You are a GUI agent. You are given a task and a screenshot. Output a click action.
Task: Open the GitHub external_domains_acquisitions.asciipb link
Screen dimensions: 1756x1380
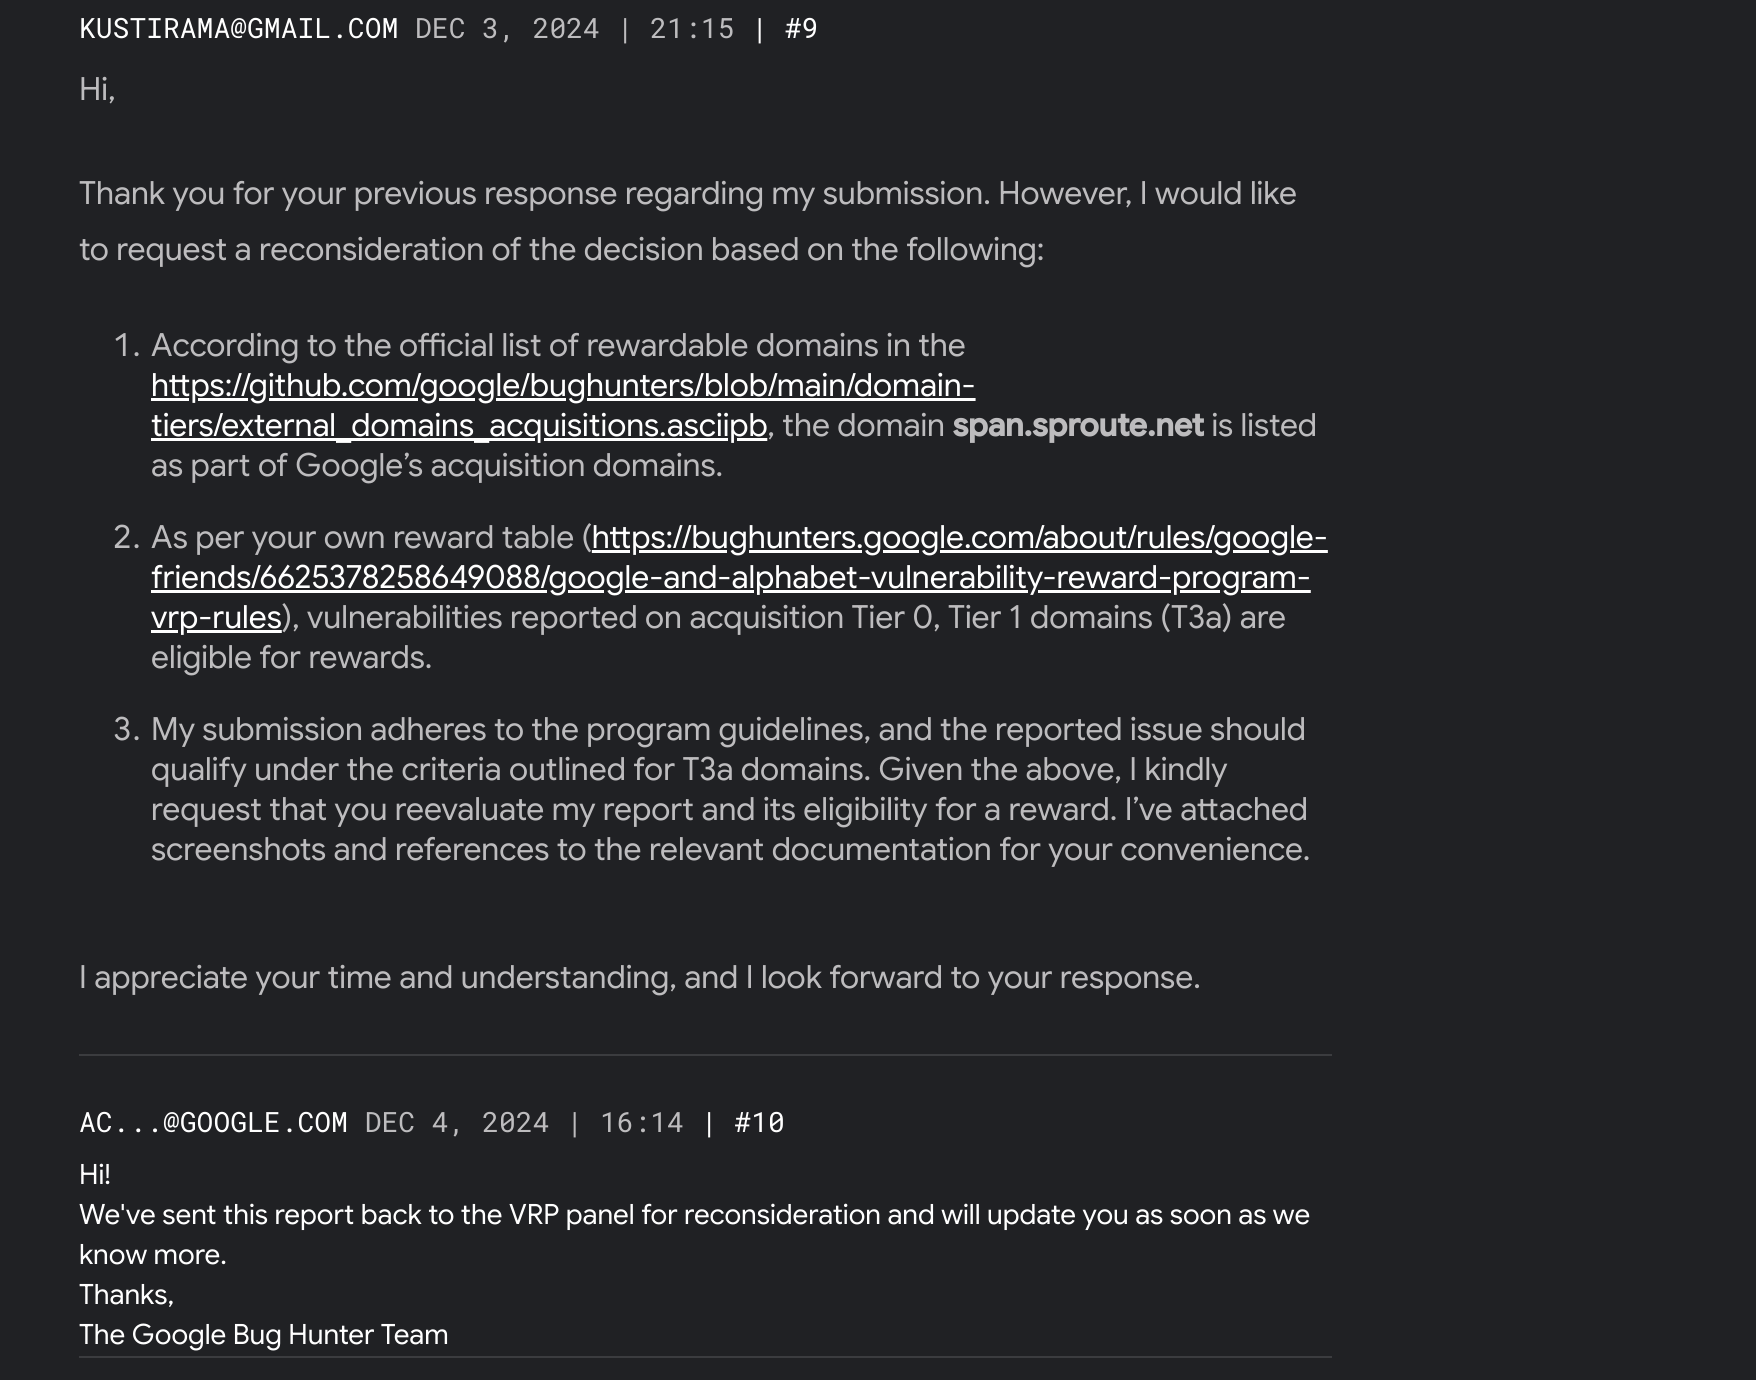(x=562, y=386)
